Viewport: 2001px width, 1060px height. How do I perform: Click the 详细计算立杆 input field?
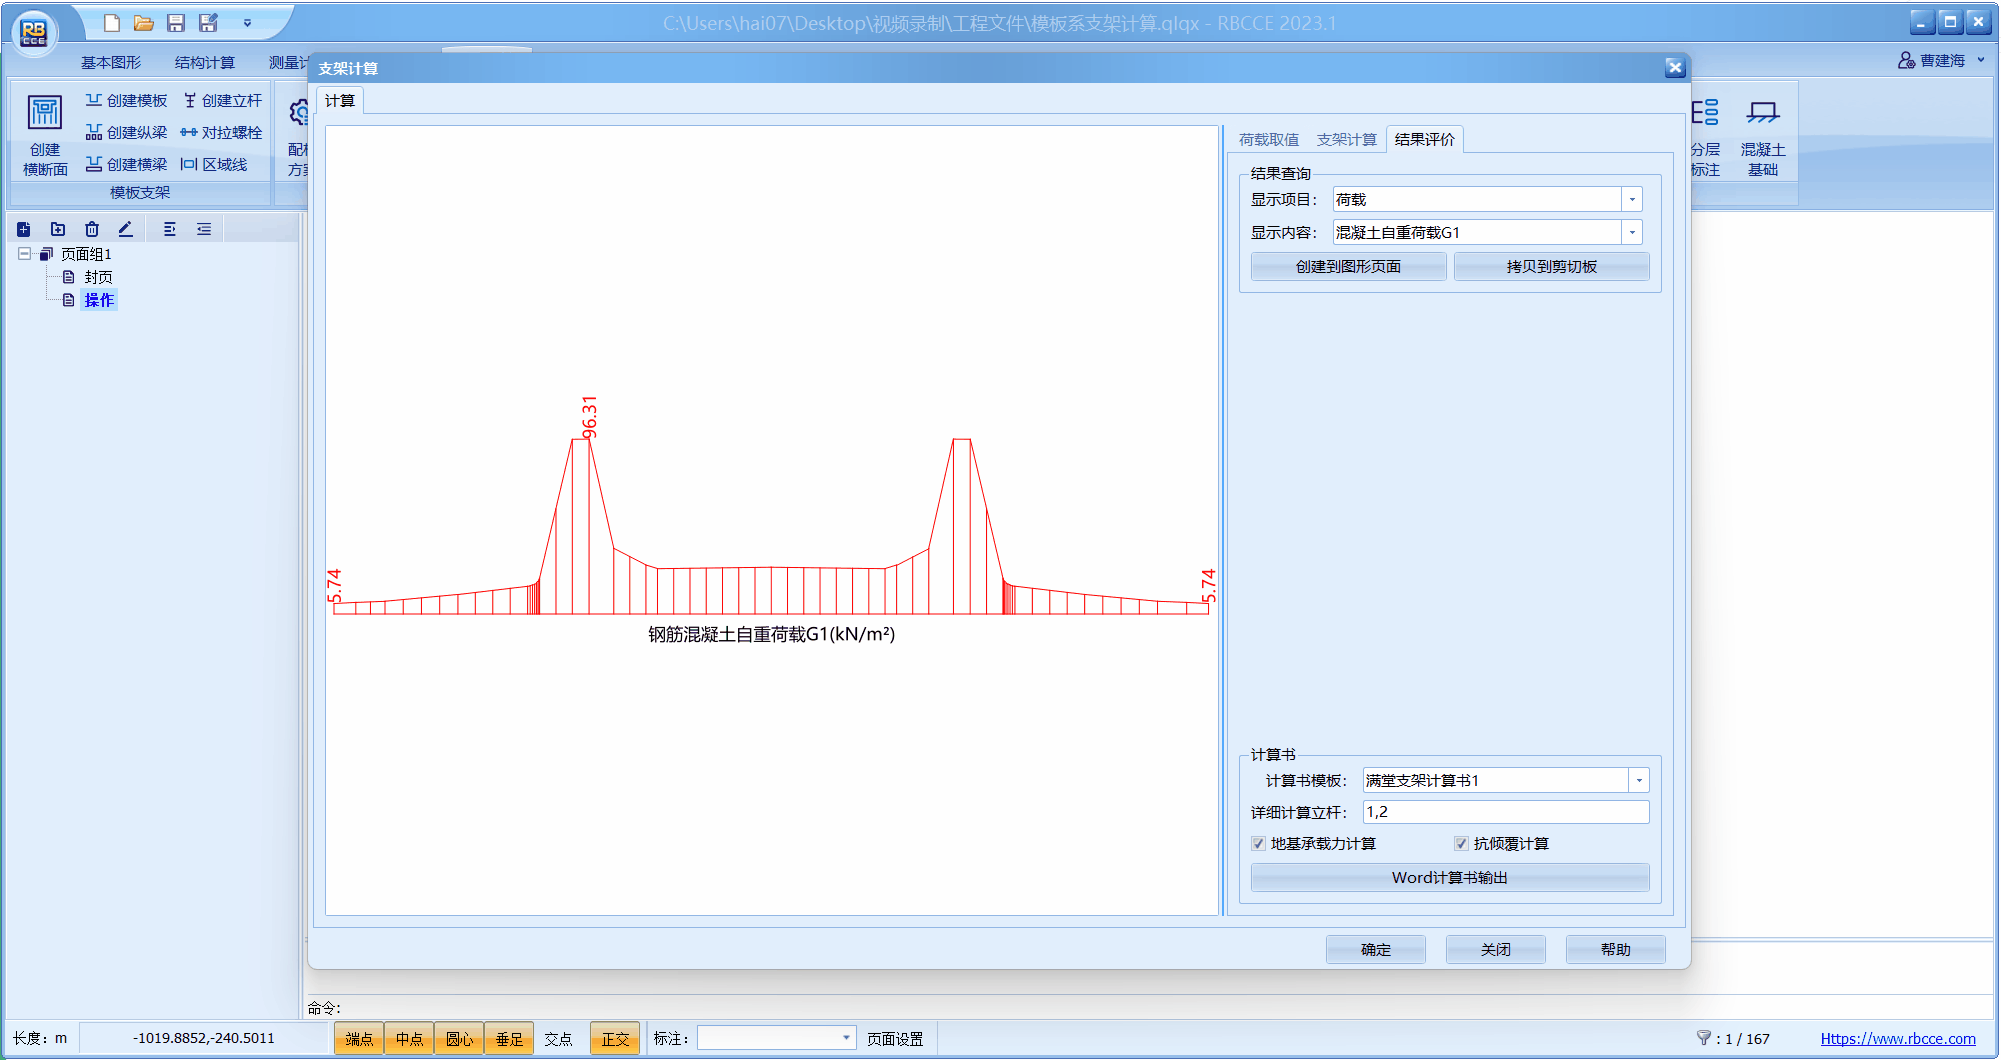point(1505,812)
